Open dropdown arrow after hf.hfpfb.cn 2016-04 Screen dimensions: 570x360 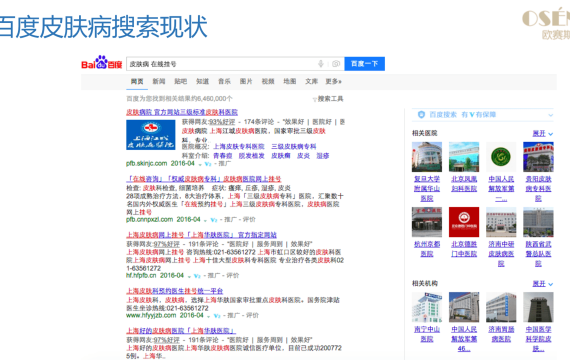(x=189, y=276)
